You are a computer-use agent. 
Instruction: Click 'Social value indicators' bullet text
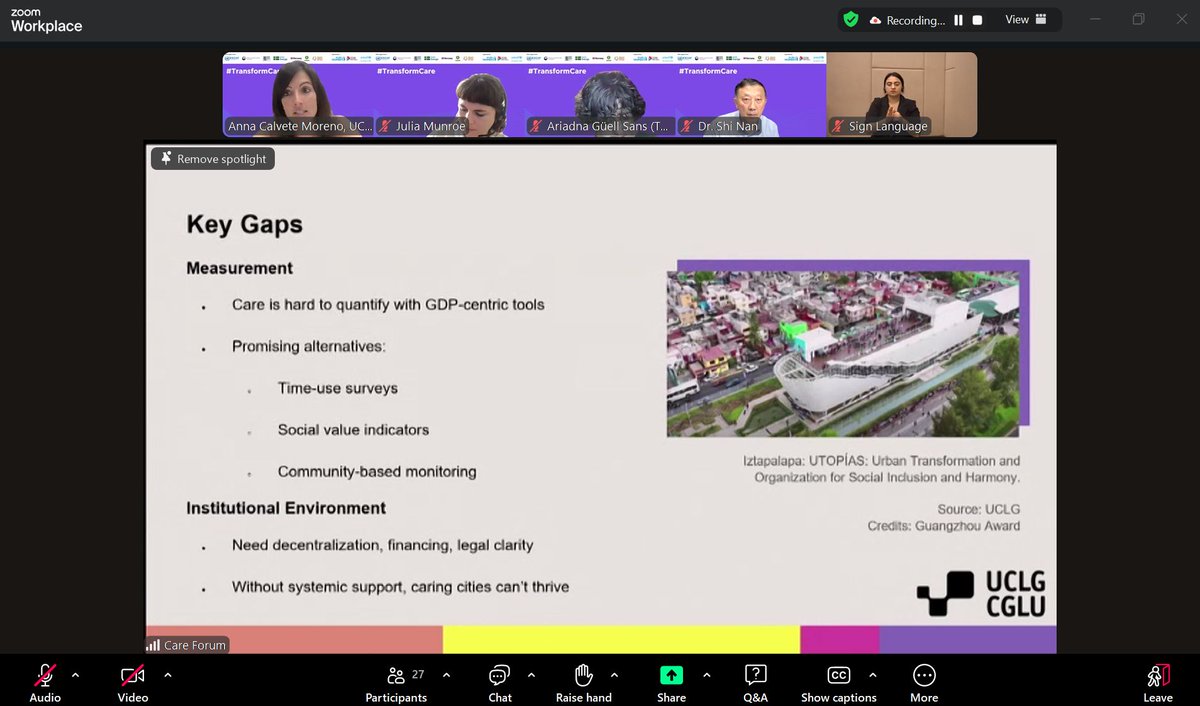[353, 430]
